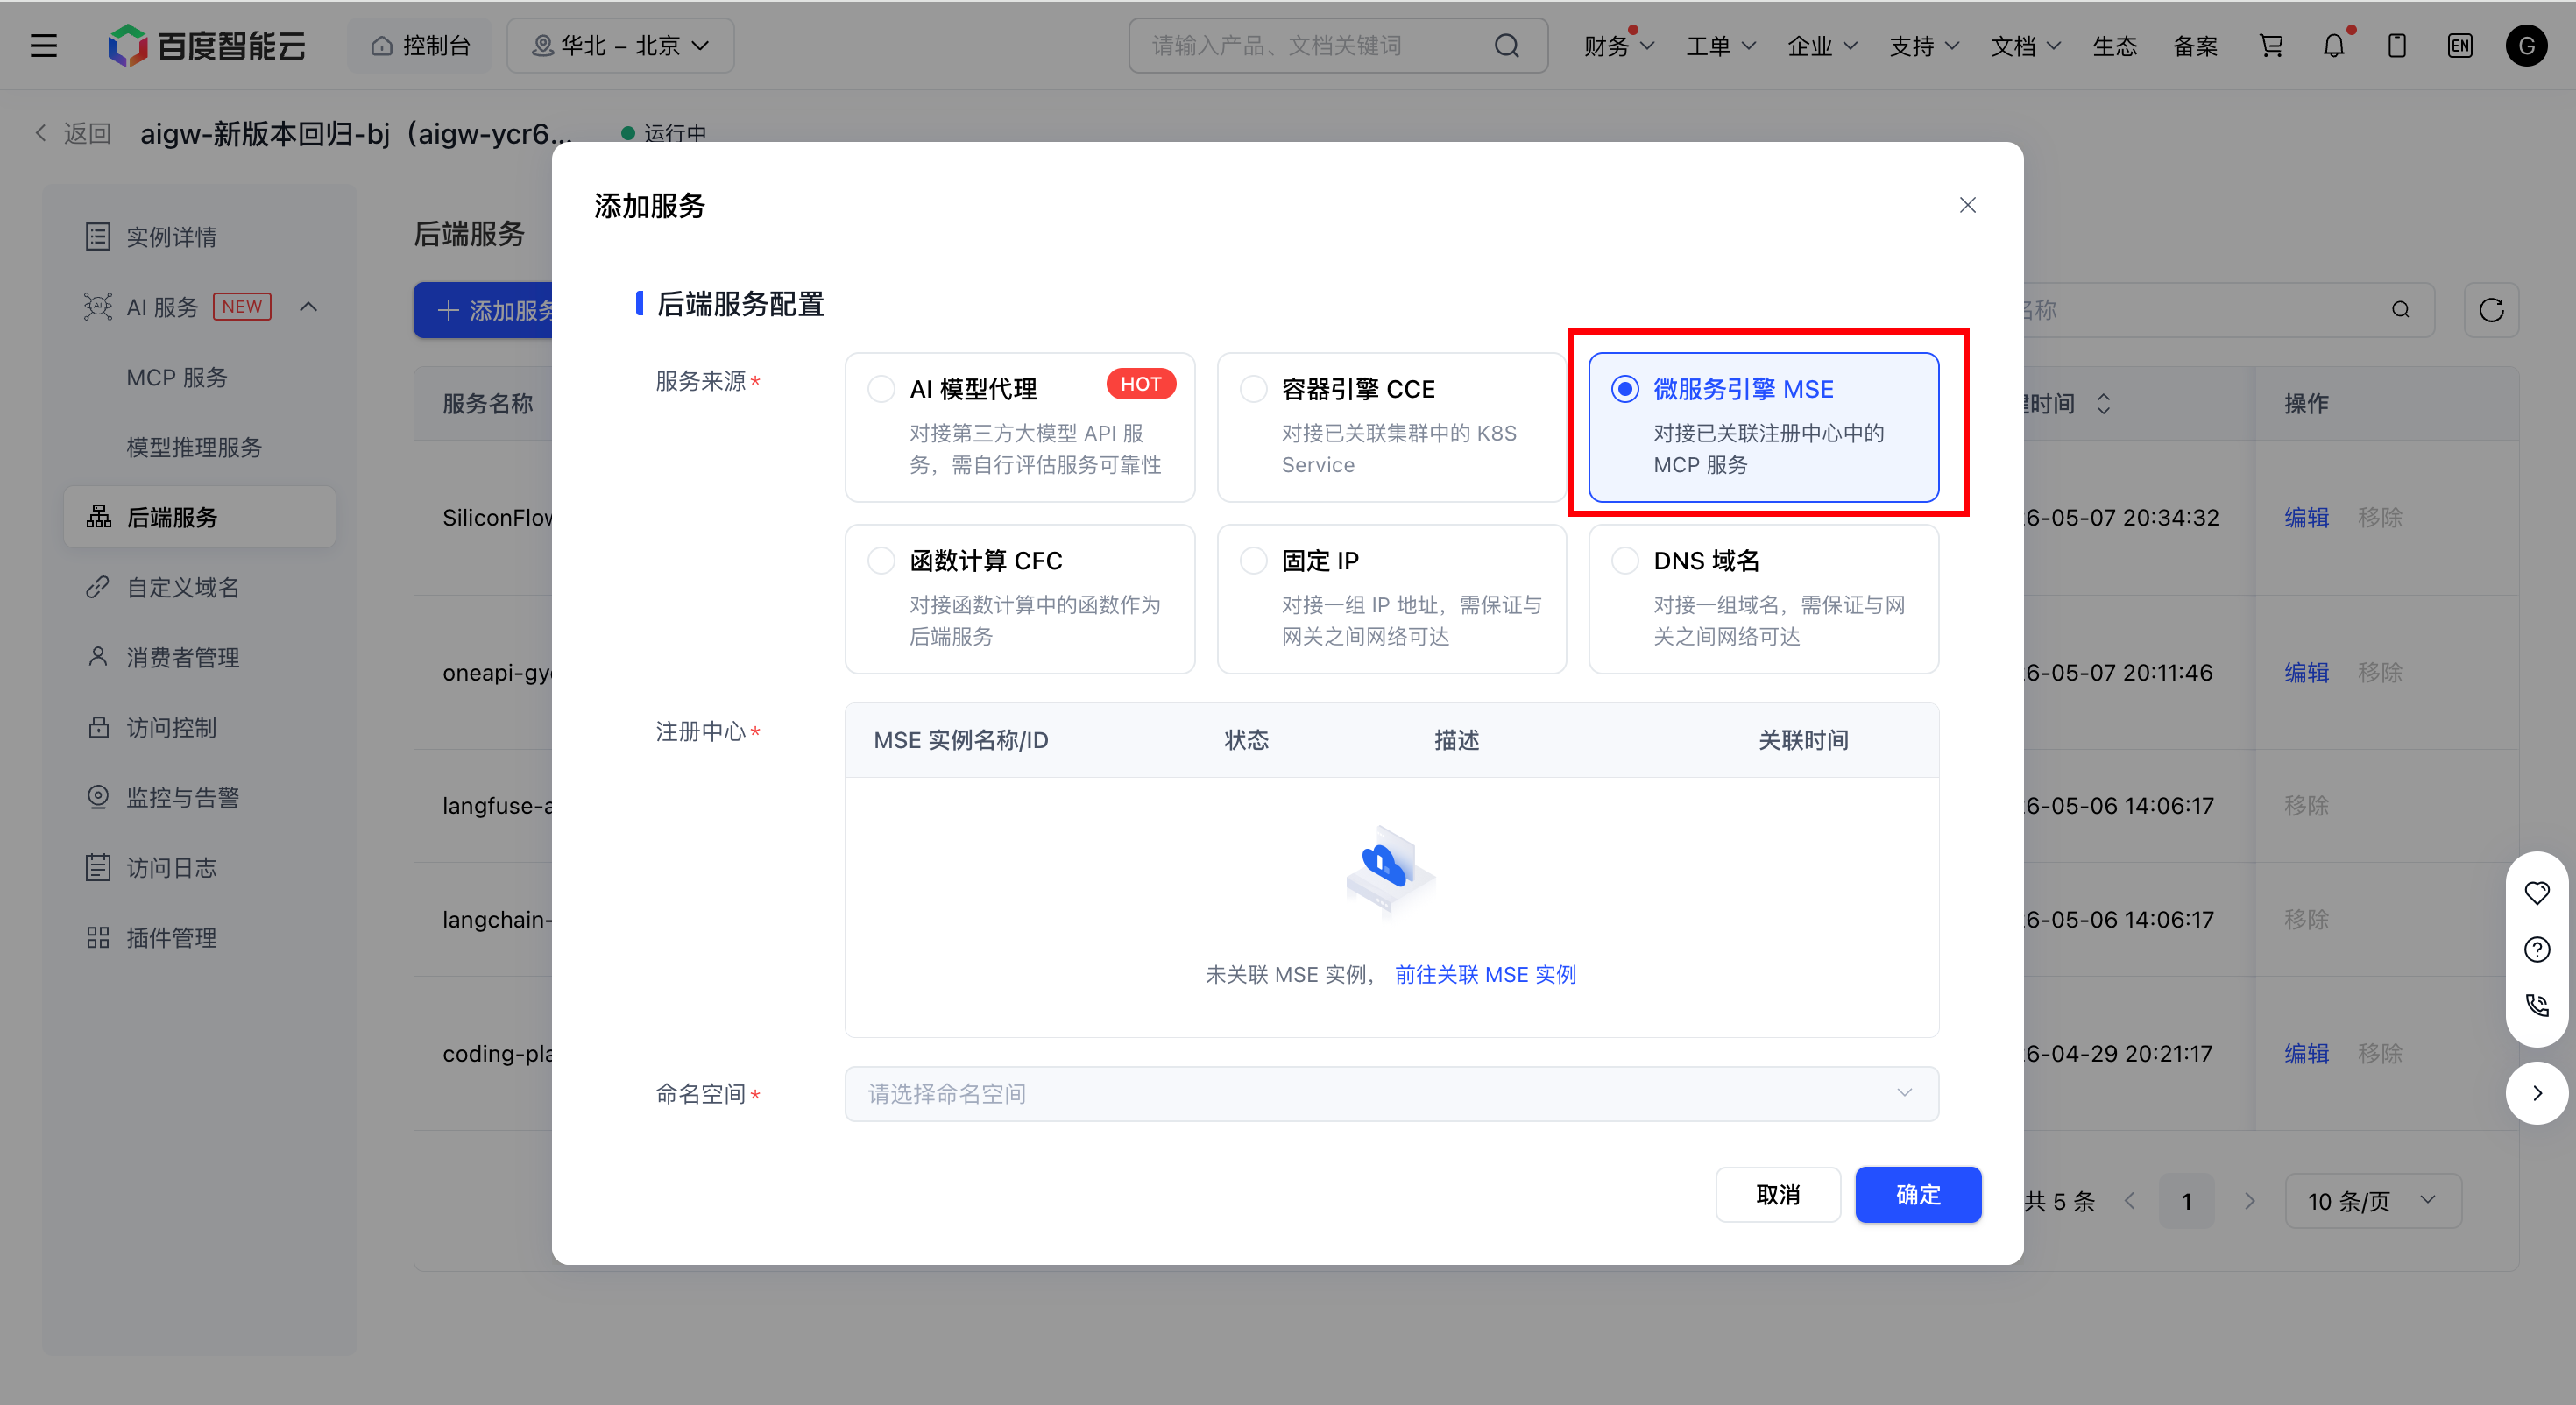Select the DNS 域名 radio option

[1625, 561]
